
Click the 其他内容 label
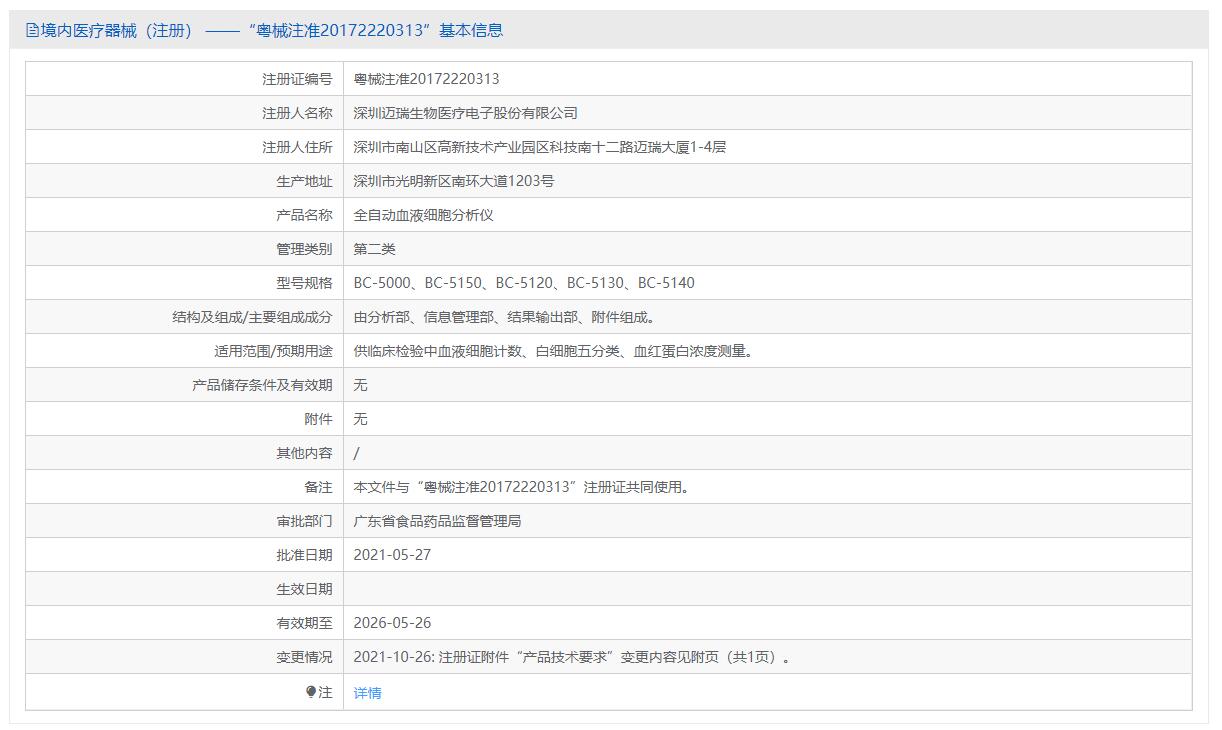[x=304, y=453]
